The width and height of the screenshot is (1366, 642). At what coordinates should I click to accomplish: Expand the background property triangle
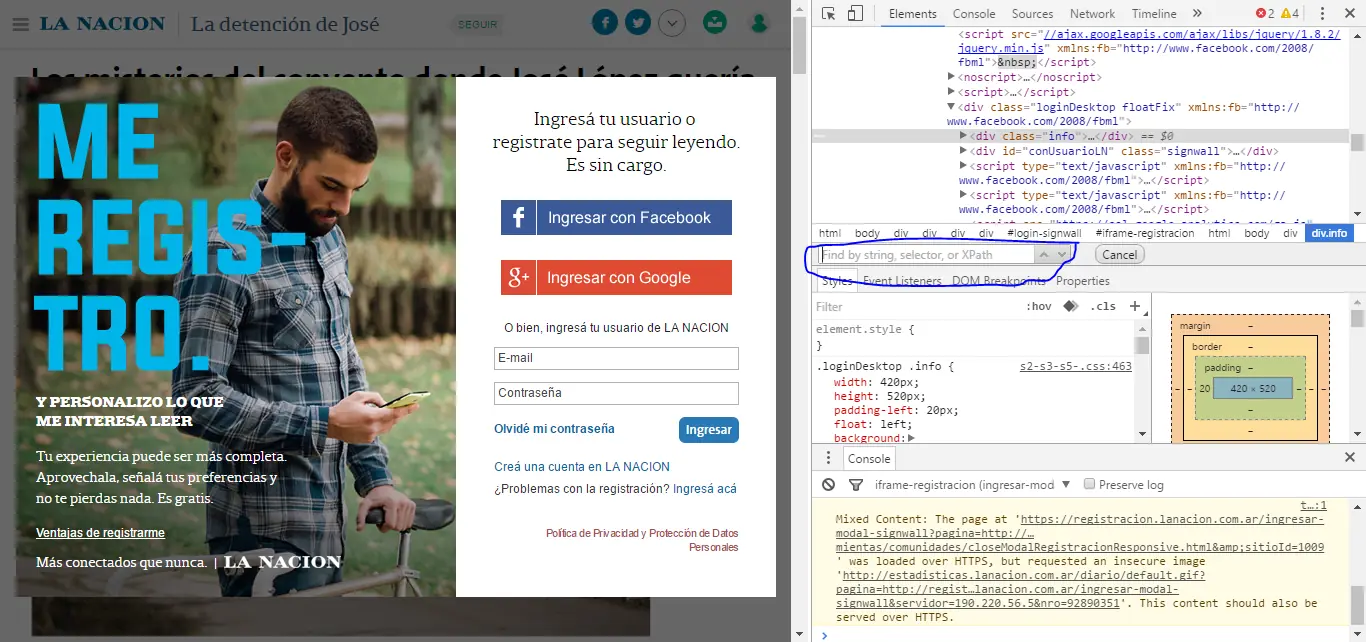coord(912,438)
